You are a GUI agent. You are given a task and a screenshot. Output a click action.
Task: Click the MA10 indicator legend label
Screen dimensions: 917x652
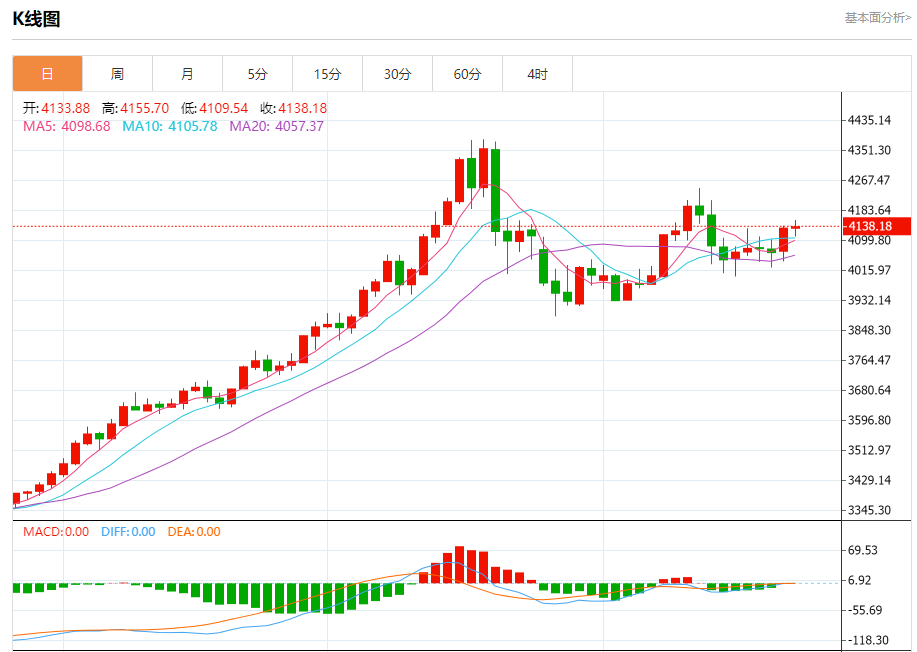(x=169, y=126)
